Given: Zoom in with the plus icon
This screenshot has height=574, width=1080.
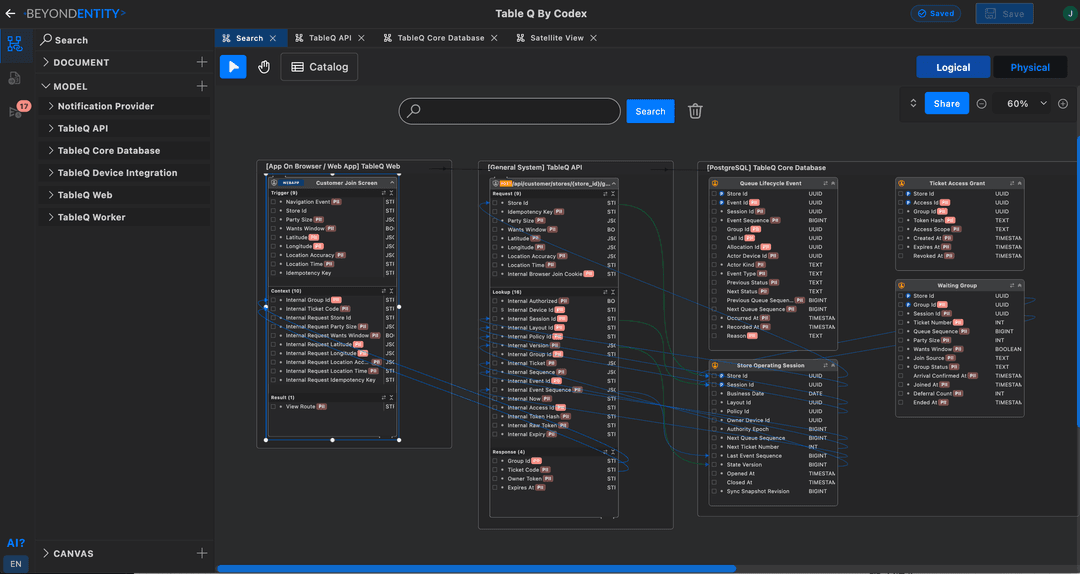Looking at the screenshot, I should (x=1063, y=103).
